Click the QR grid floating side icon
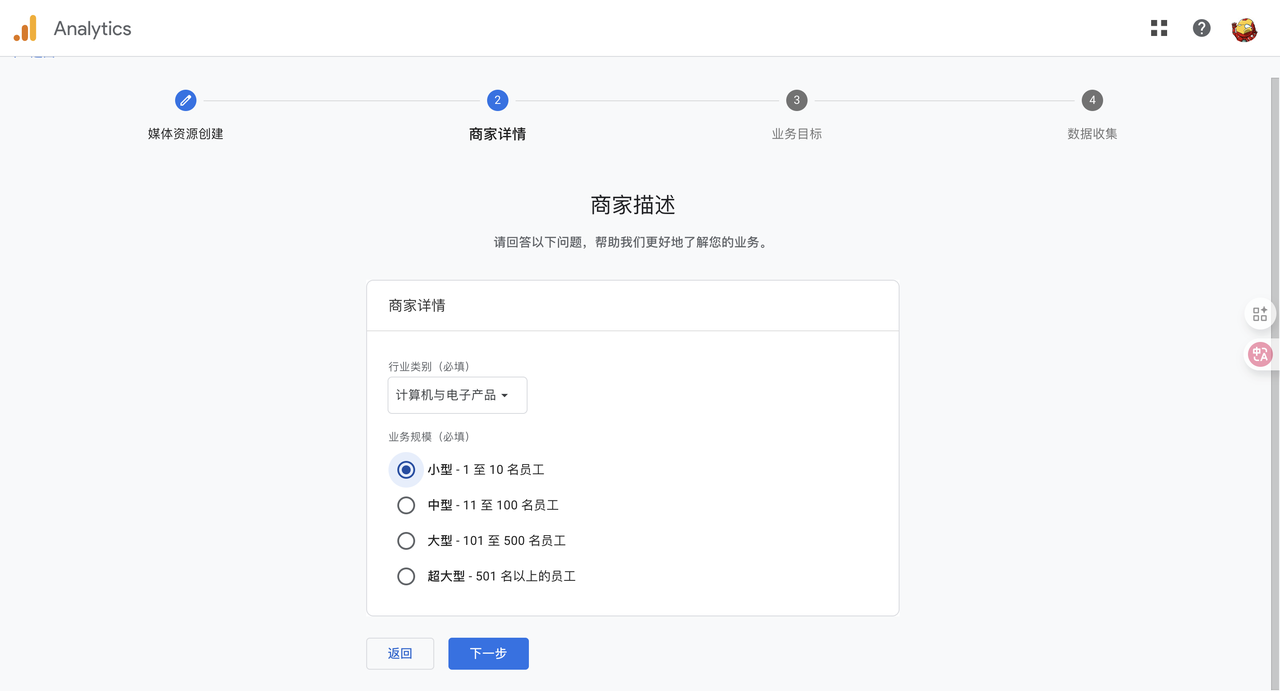Viewport: 1280px width, 691px height. (x=1260, y=314)
